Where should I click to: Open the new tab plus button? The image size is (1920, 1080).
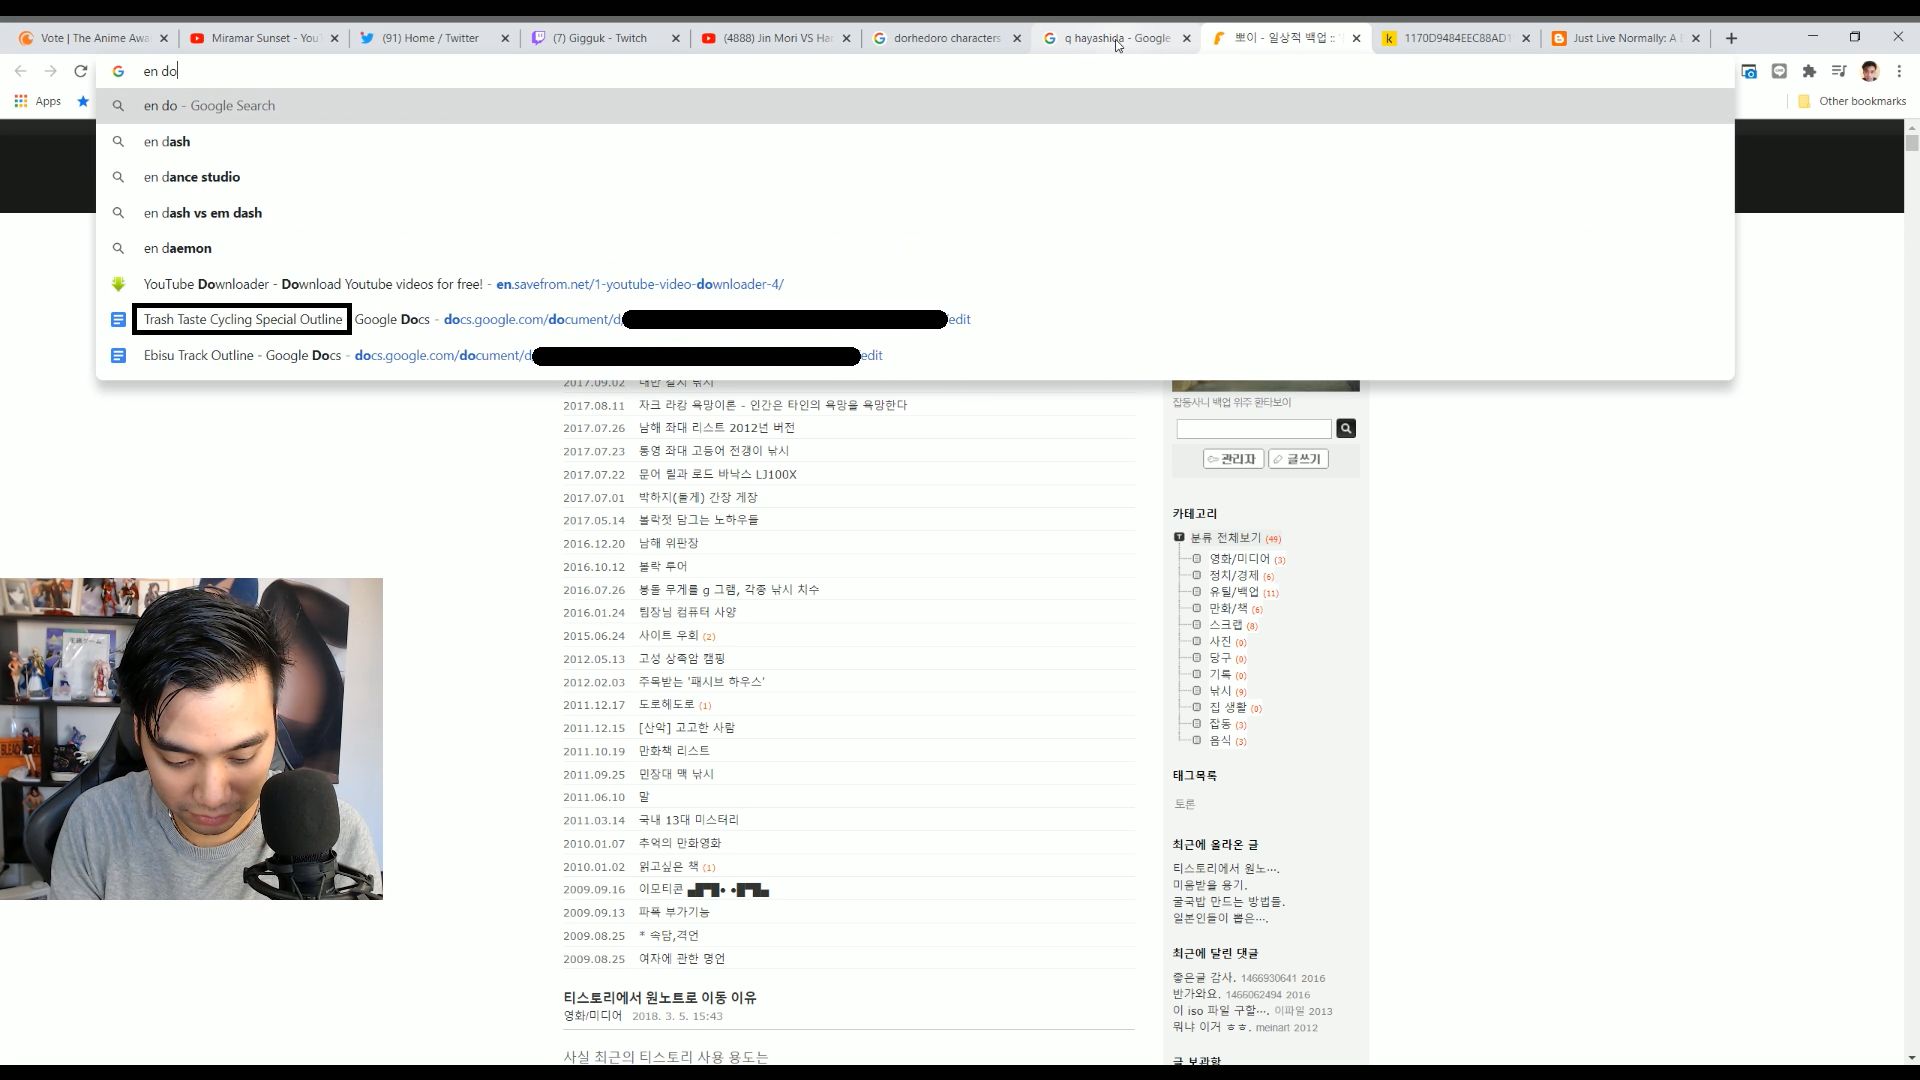[1731, 38]
